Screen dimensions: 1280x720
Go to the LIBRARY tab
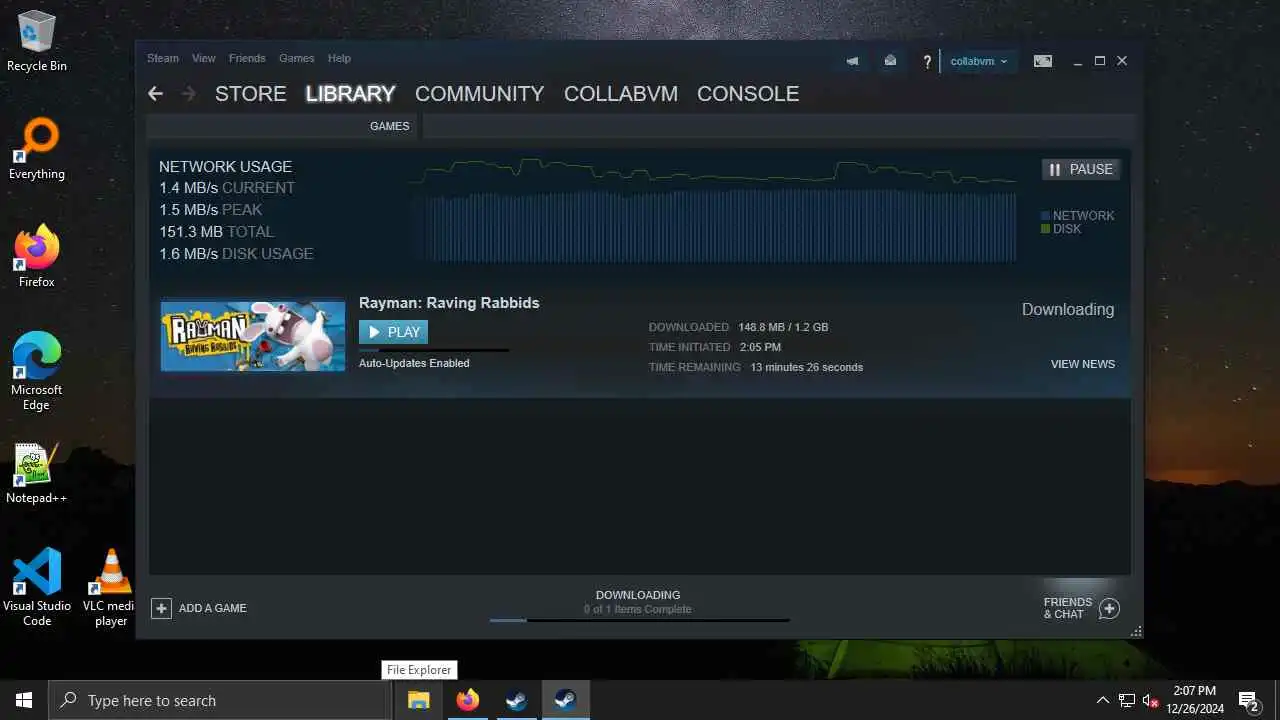350,93
